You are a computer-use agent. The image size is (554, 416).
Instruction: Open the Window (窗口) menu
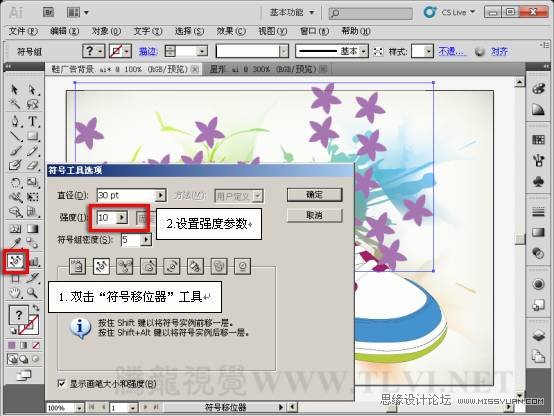click(x=314, y=31)
